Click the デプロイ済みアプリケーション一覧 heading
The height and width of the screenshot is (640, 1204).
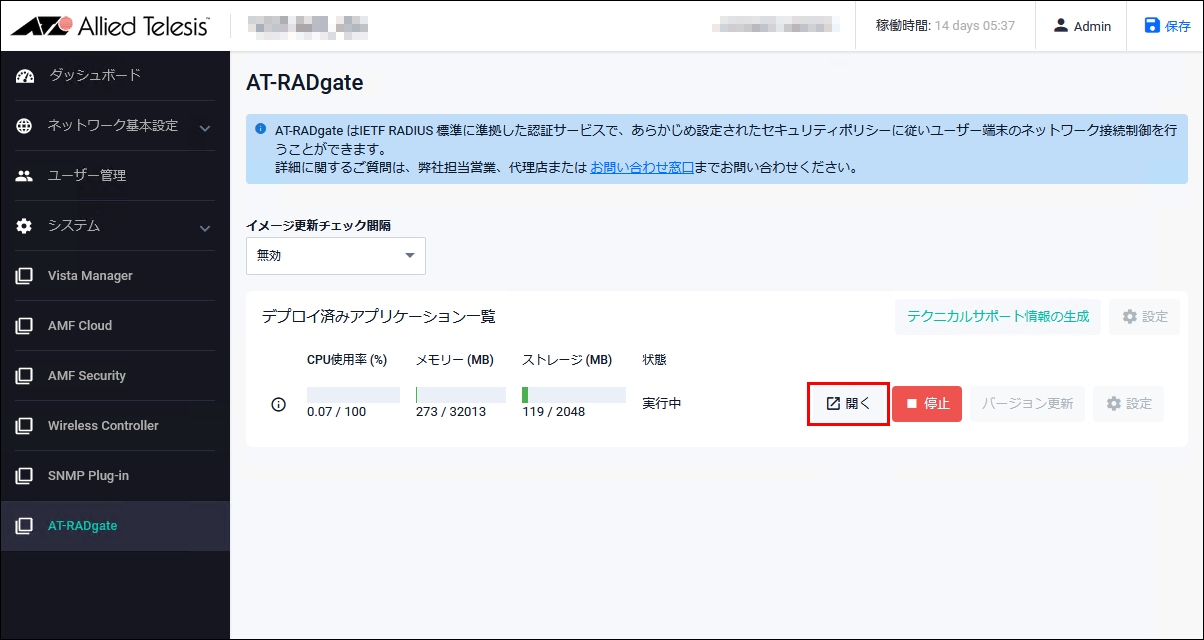379,317
